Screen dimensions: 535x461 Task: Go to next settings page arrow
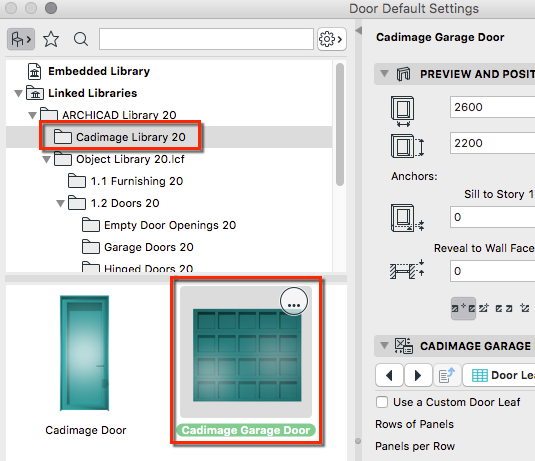coord(418,375)
